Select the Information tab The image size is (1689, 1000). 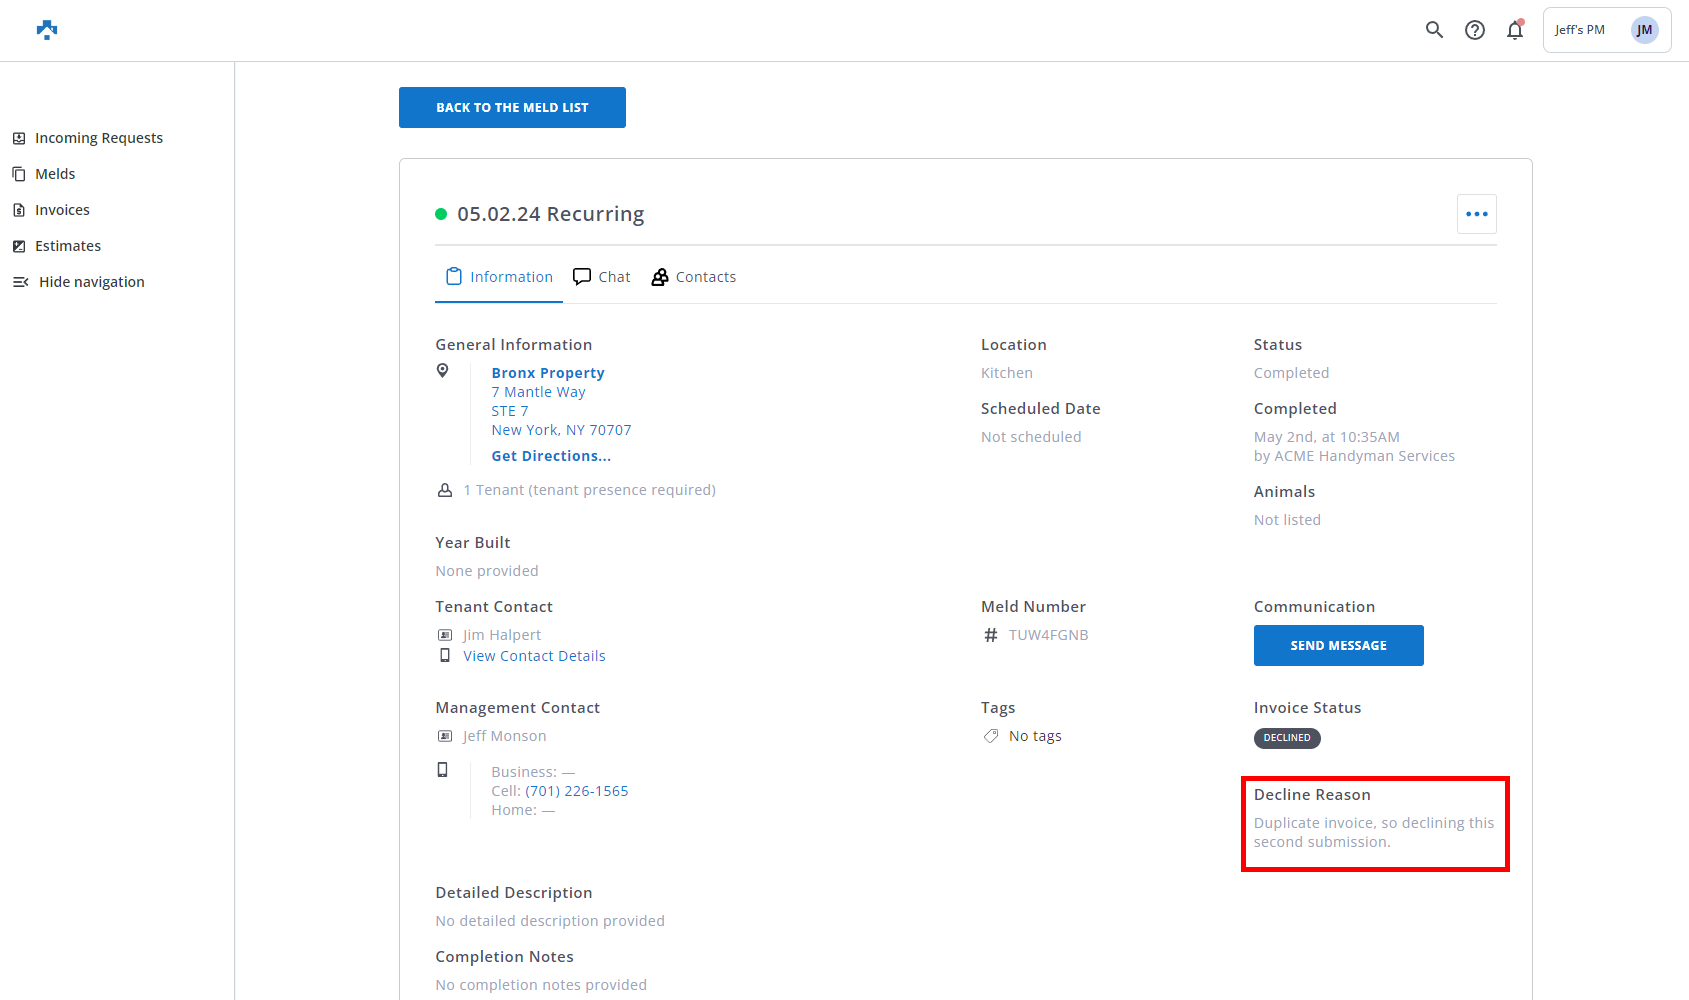point(499,277)
